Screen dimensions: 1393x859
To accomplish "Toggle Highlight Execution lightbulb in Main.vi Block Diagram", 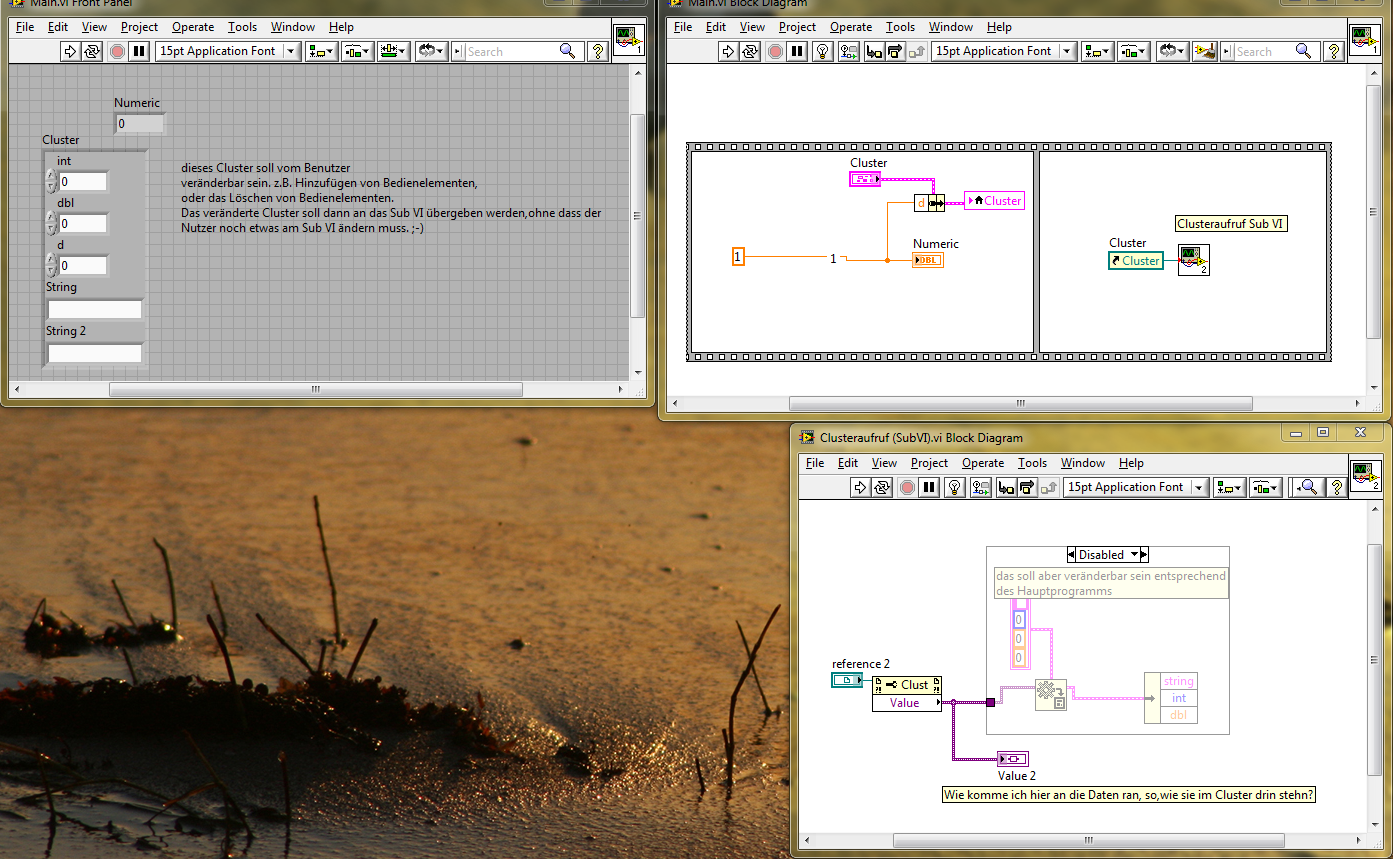I will 823,51.
